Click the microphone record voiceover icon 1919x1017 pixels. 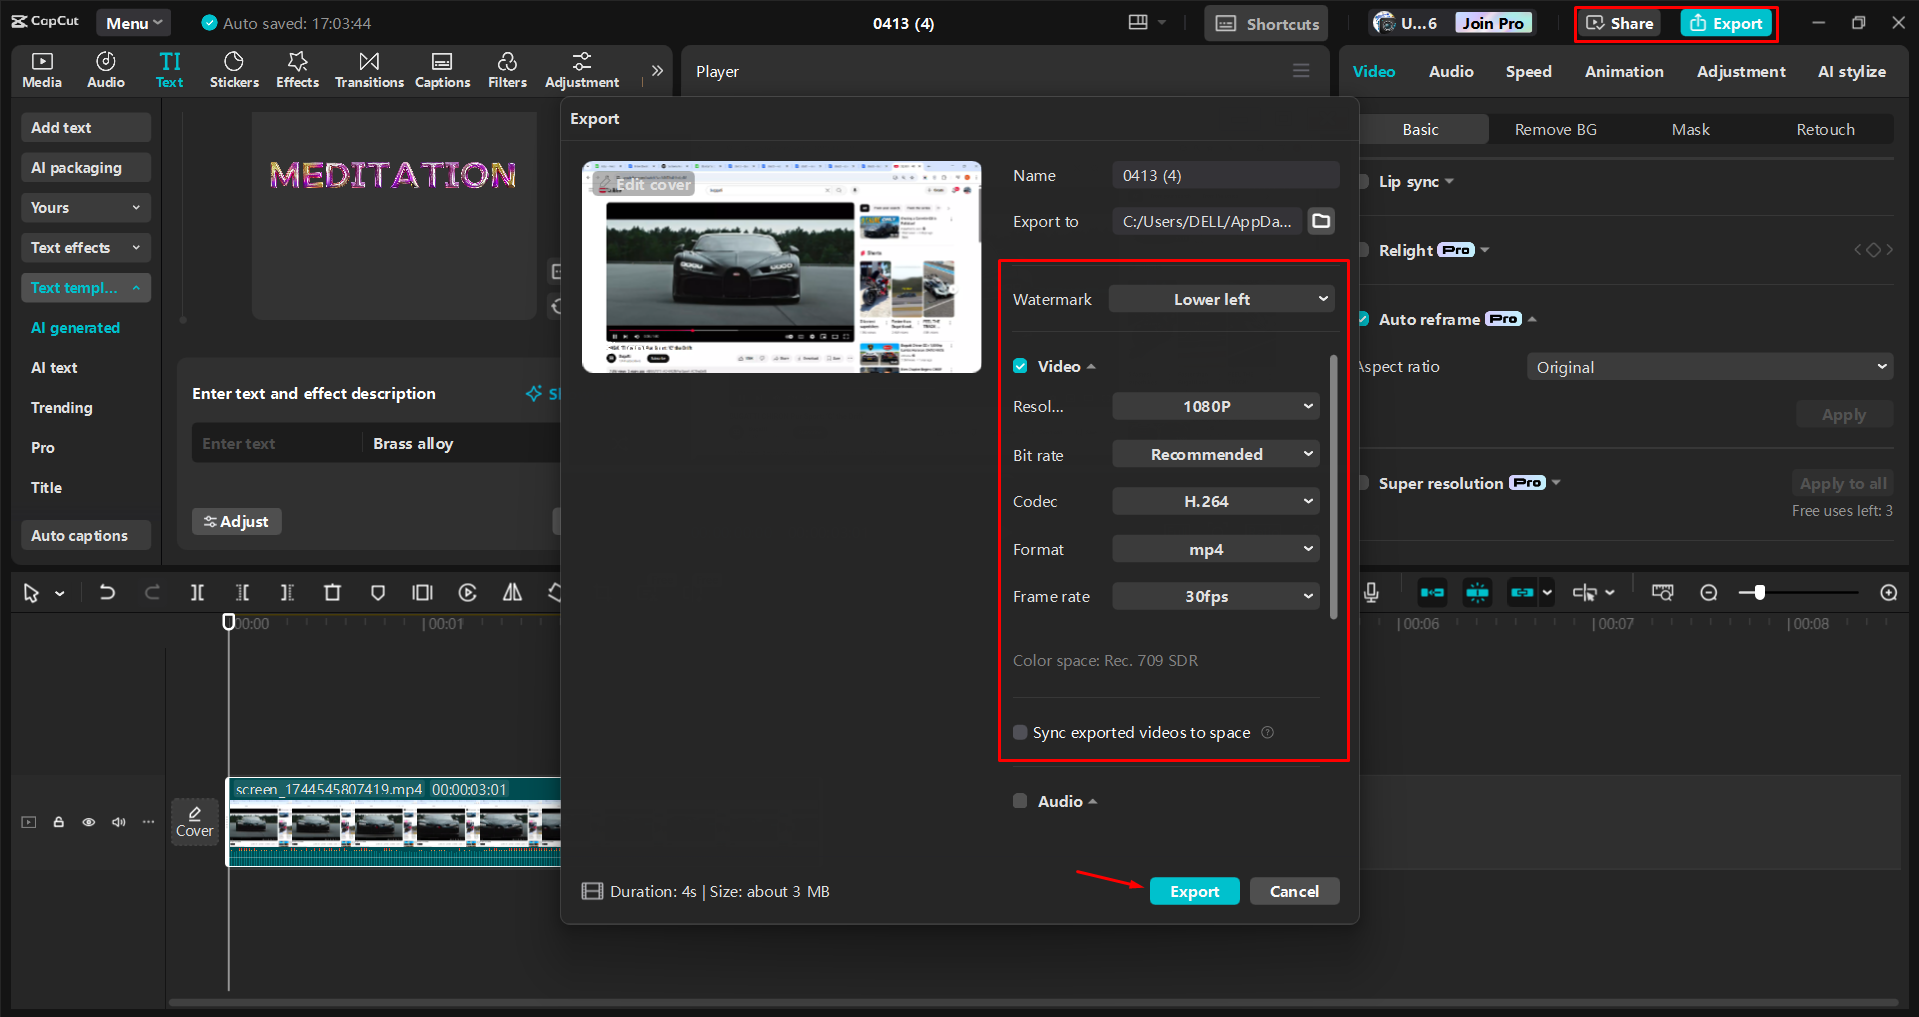[1371, 593]
